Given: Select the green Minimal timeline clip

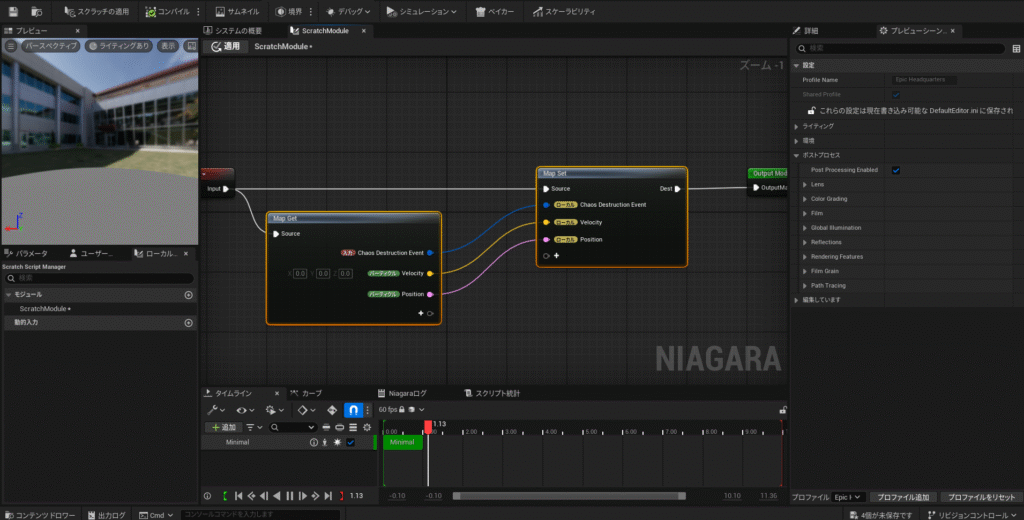Looking at the screenshot, I should 402,443.
